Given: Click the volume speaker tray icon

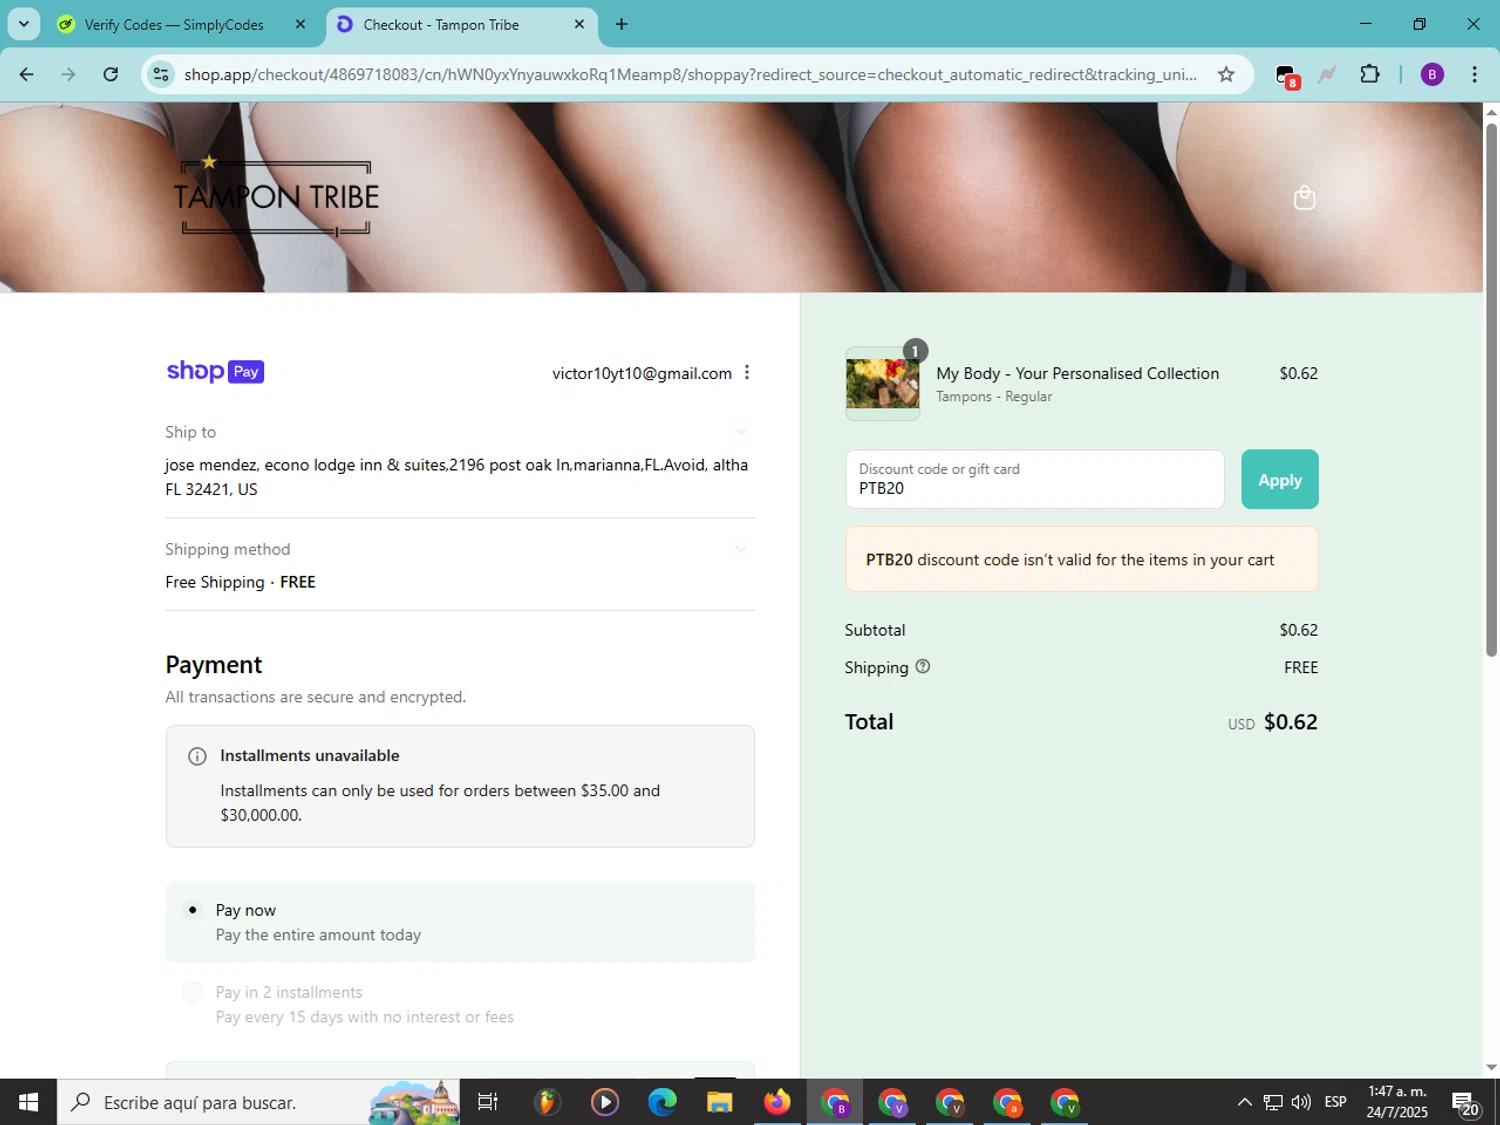Looking at the screenshot, I should click(1301, 1102).
